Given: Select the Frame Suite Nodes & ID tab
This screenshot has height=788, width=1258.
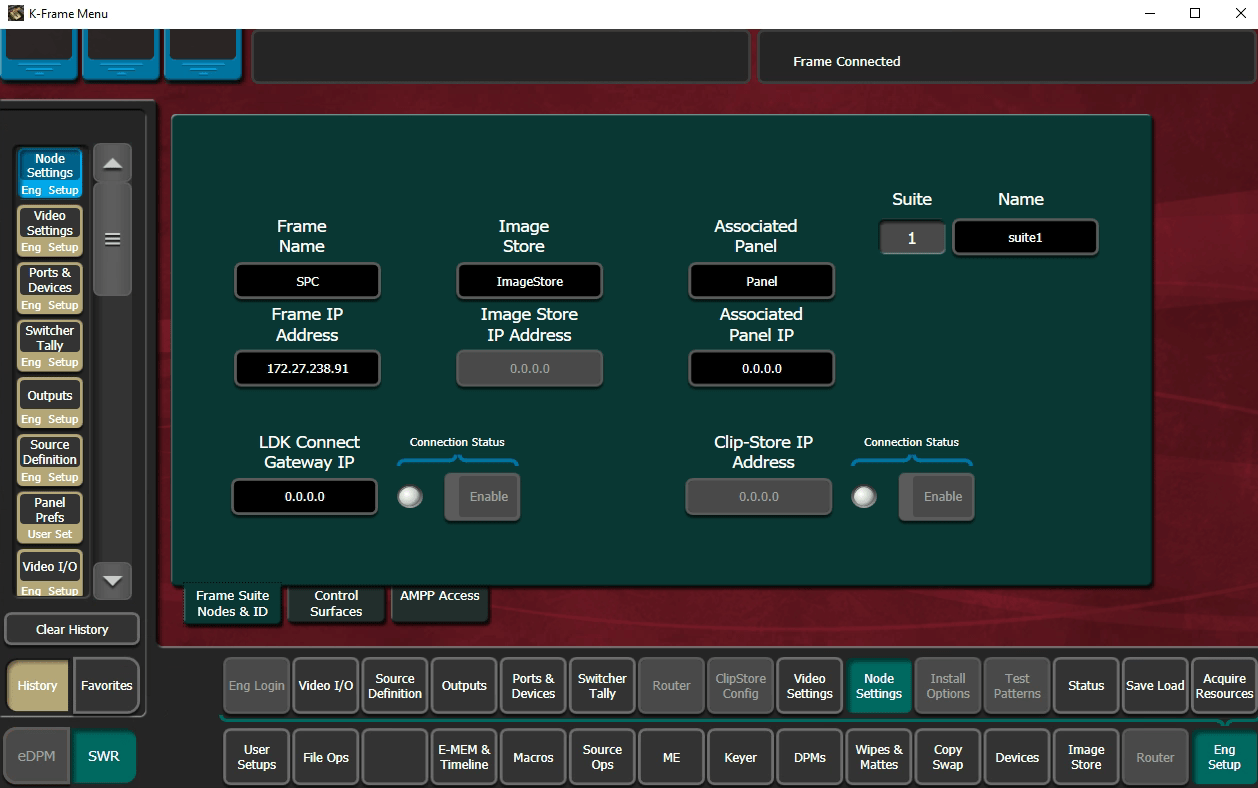Looking at the screenshot, I should (232, 603).
